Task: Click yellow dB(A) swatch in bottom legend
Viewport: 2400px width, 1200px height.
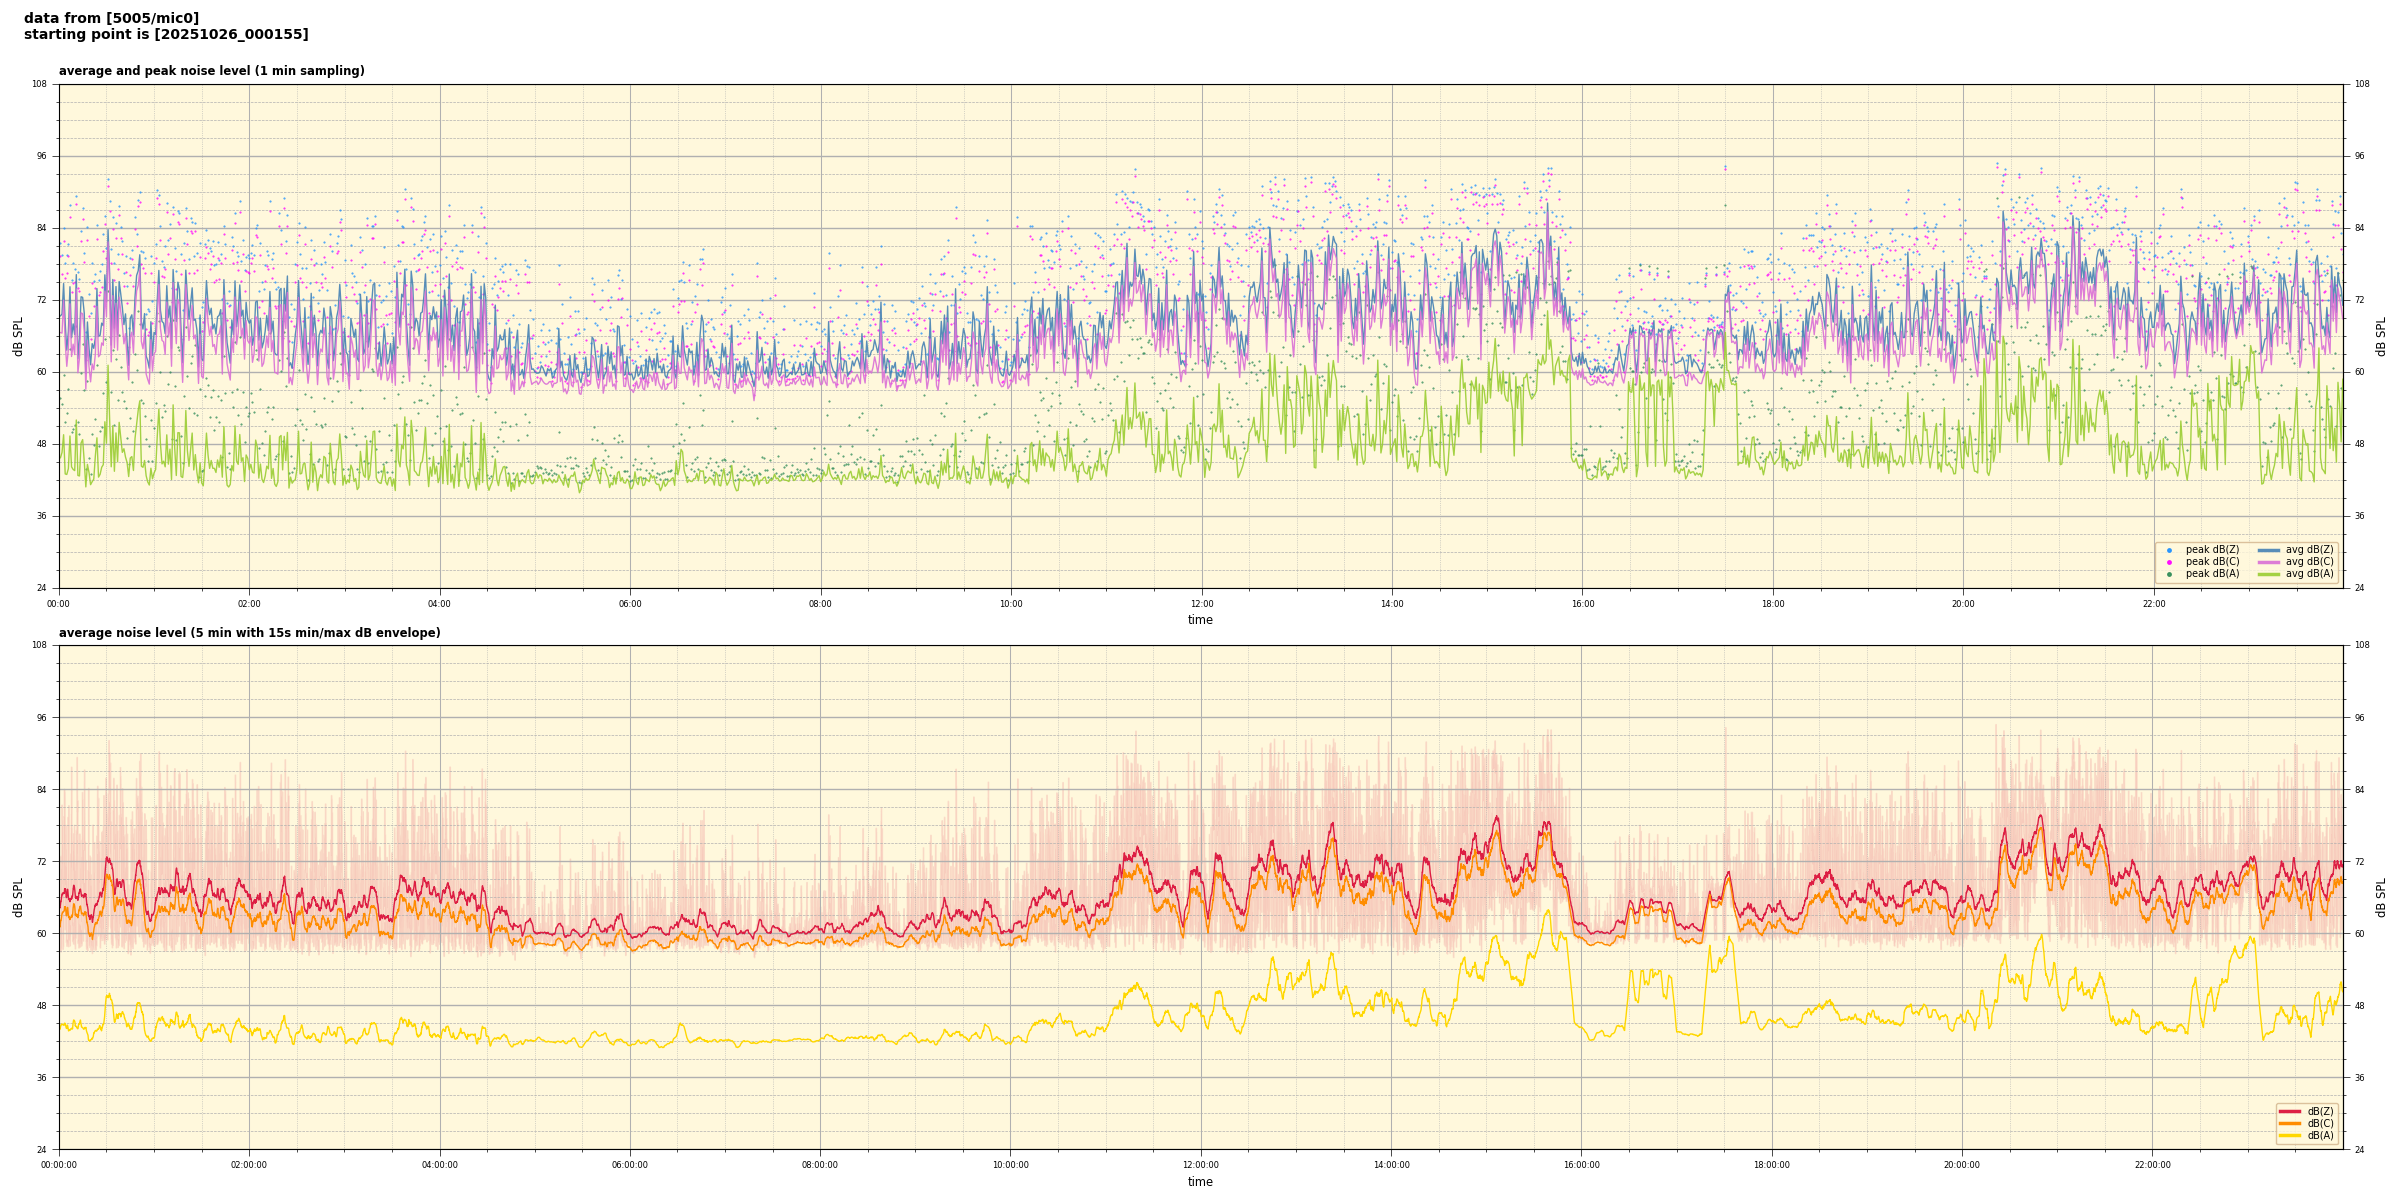Action: tap(2289, 1135)
